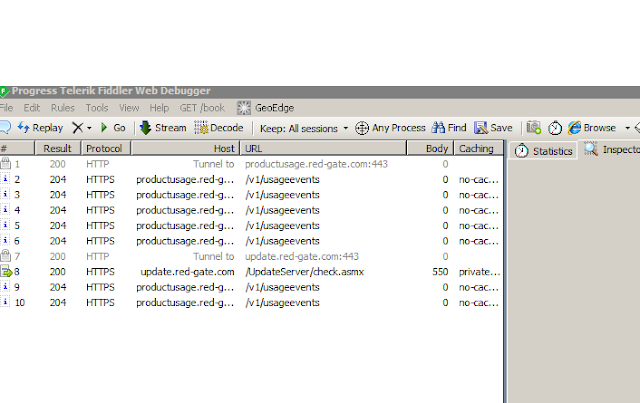Open the File menu

(x=6, y=108)
